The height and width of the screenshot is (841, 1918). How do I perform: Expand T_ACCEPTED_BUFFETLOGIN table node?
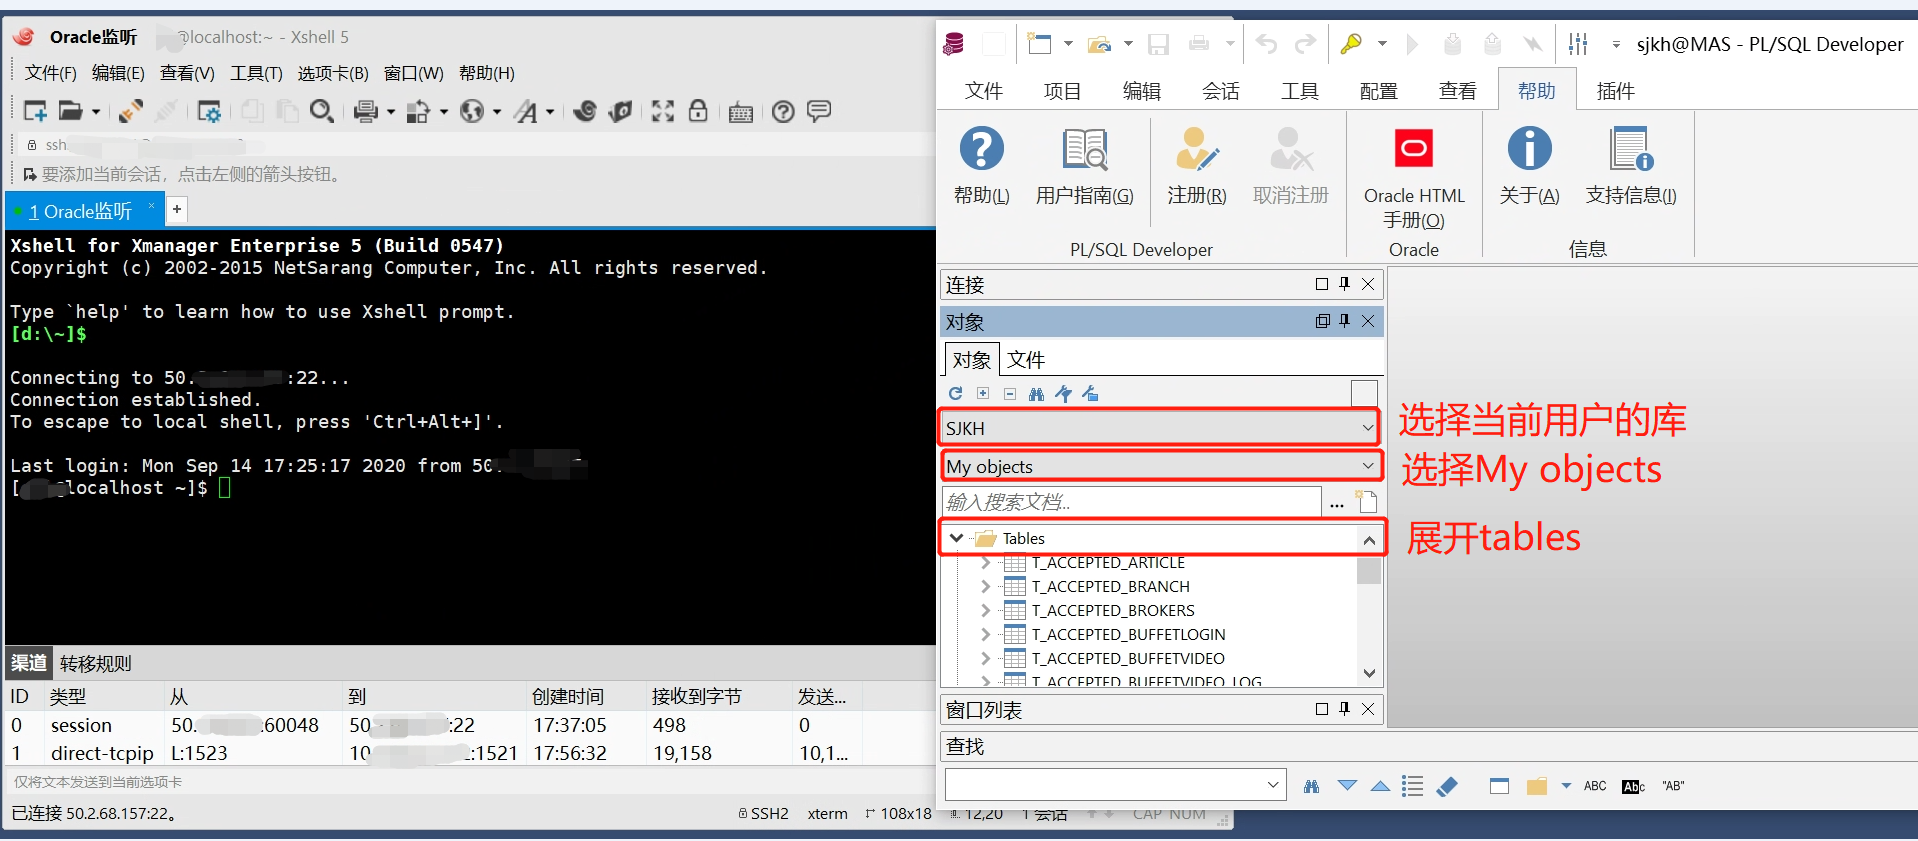click(986, 634)
